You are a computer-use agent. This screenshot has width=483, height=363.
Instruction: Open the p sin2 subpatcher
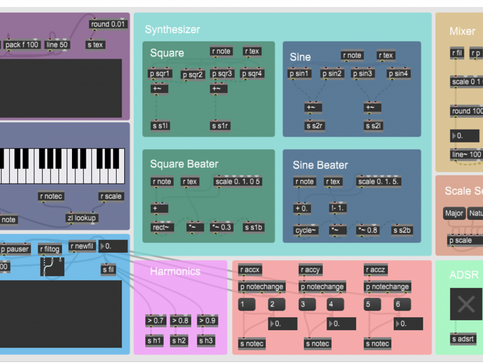[332, 74]
